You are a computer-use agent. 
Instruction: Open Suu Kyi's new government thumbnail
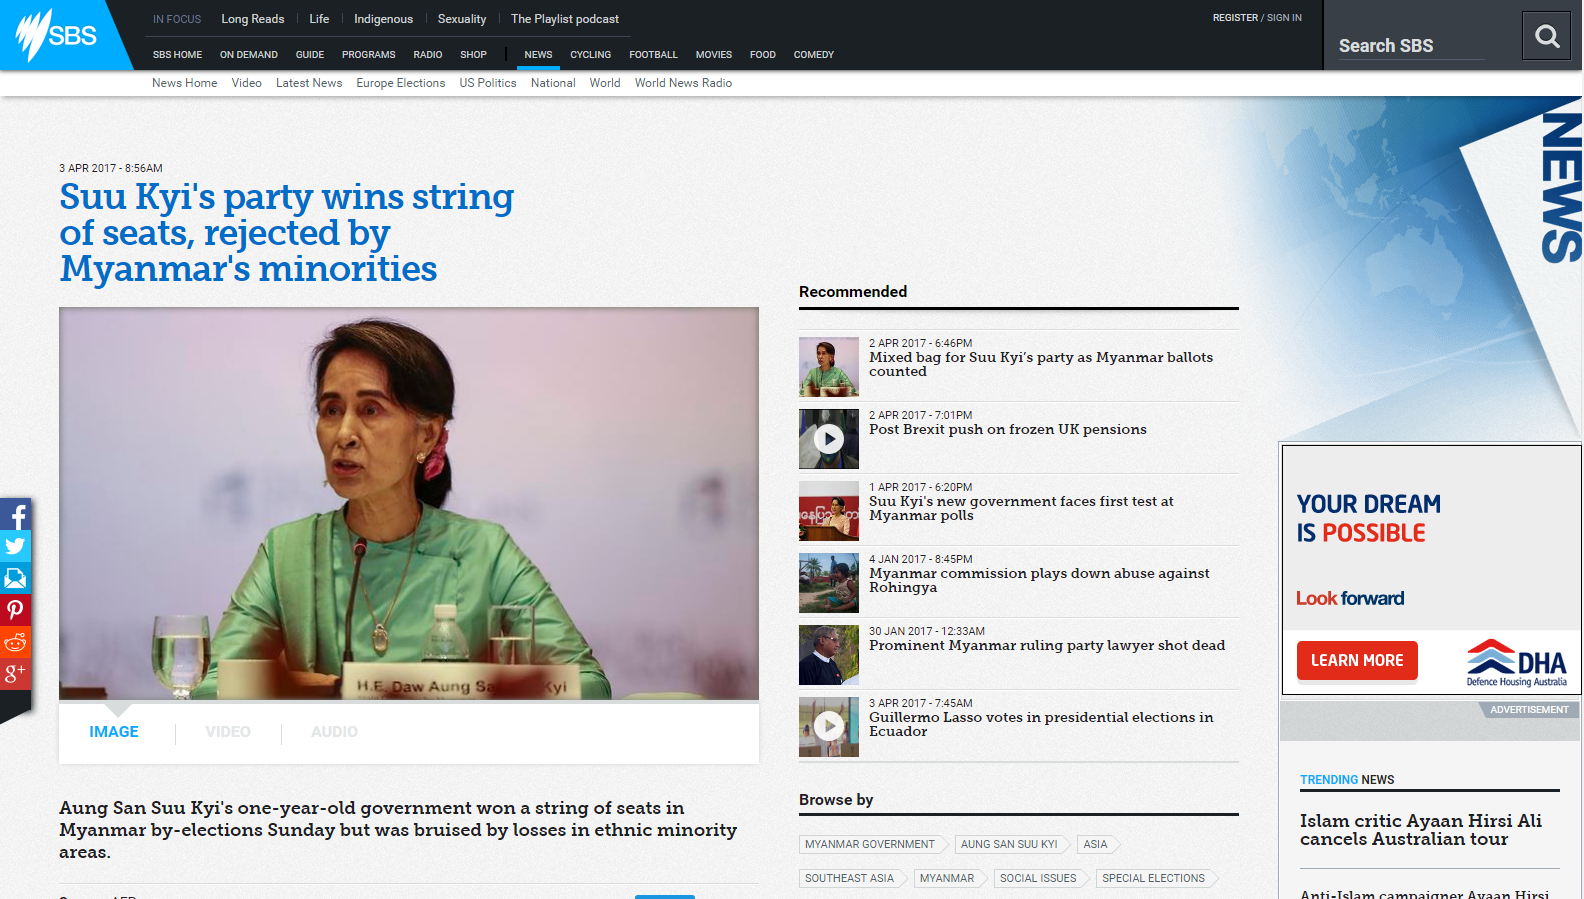tap(828, 511)
